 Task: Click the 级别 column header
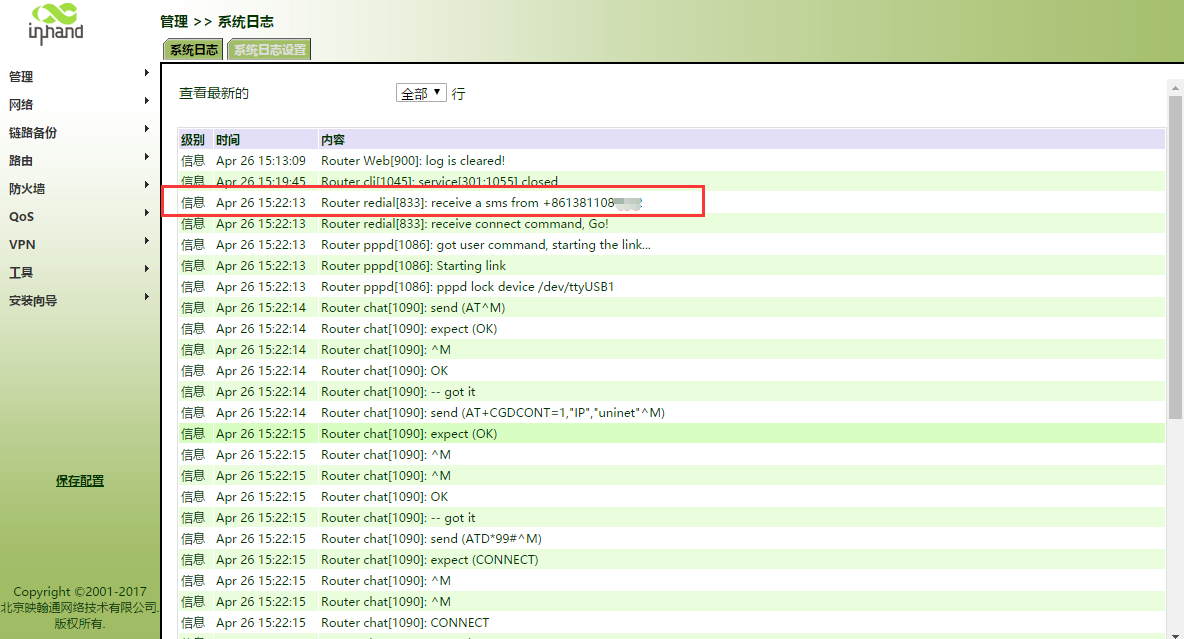click(193, 140)
